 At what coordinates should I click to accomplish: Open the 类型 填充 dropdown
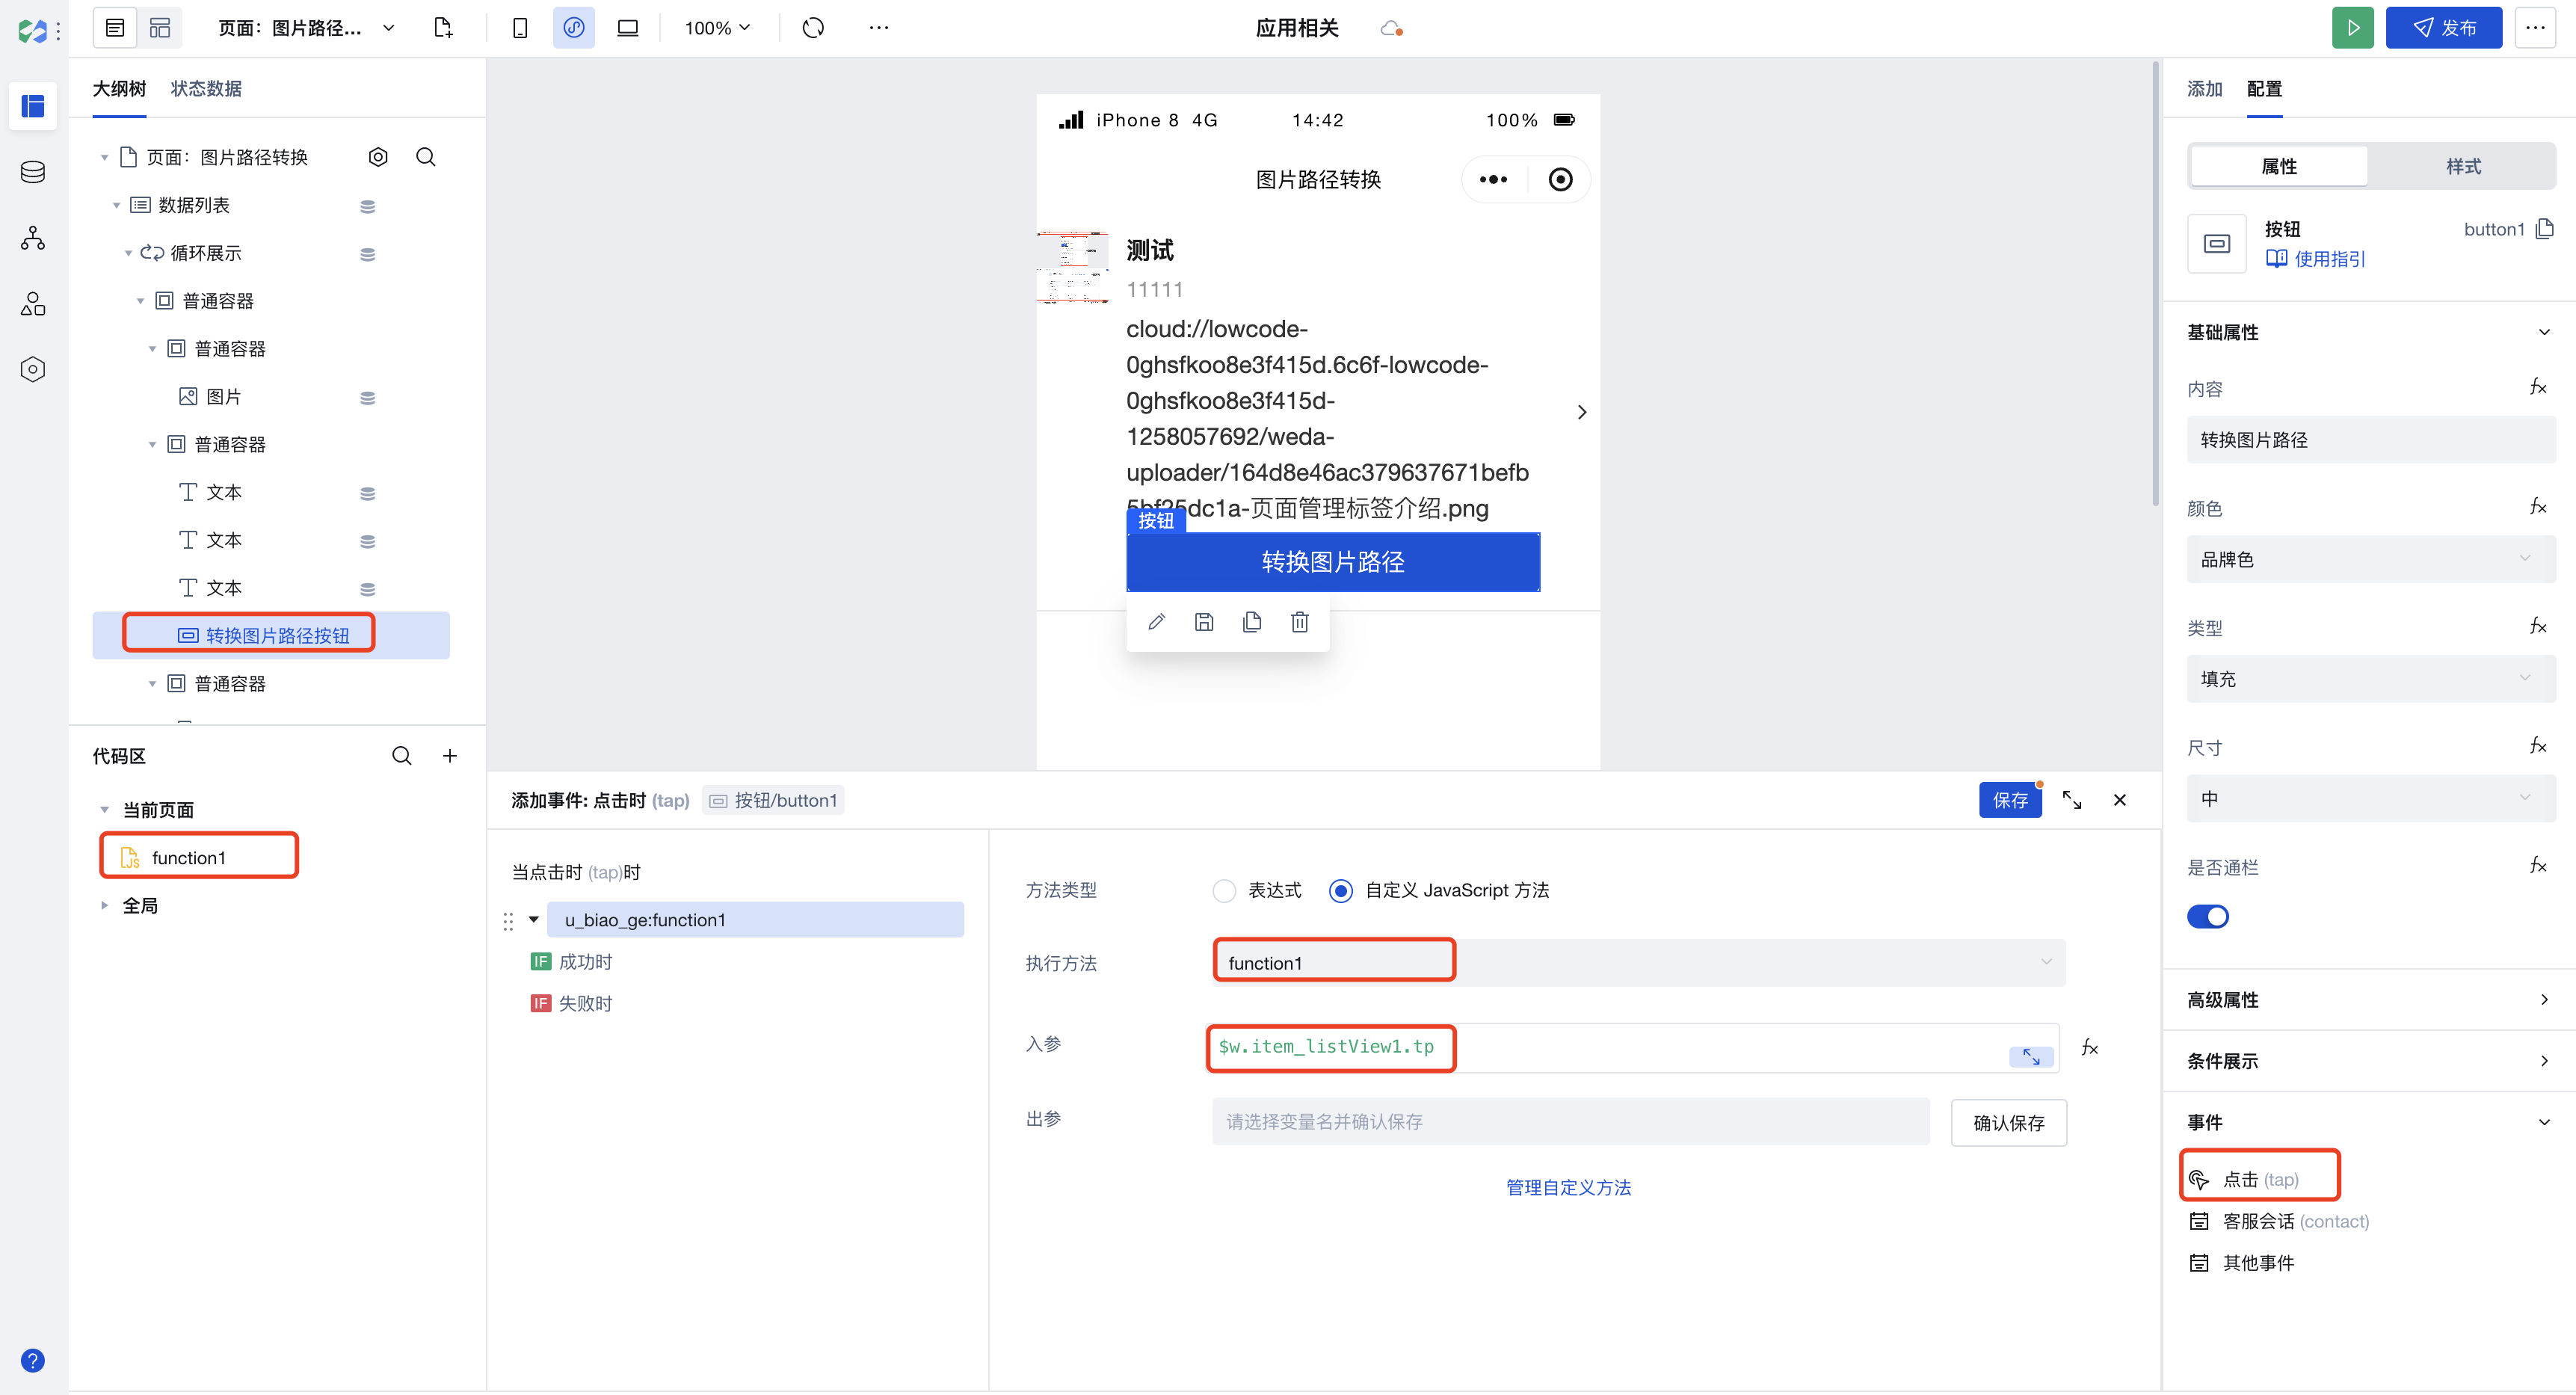point(2371,679)
